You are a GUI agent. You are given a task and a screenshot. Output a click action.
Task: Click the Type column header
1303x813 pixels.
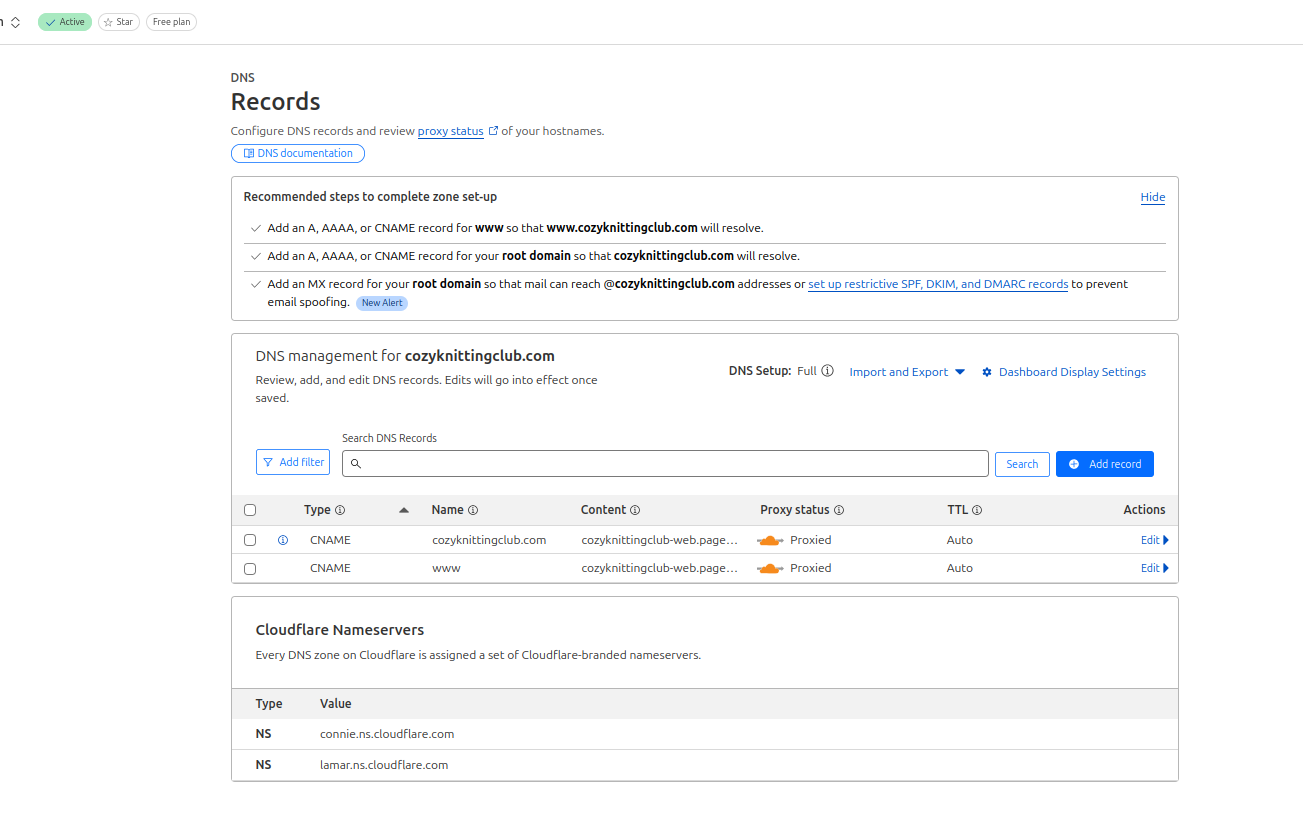(x=317, y=510)
